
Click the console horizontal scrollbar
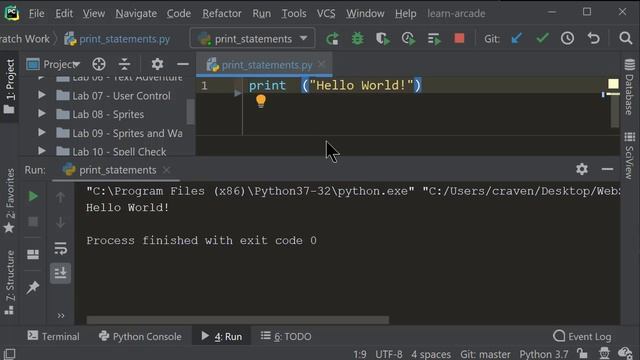tap(238, 320)
